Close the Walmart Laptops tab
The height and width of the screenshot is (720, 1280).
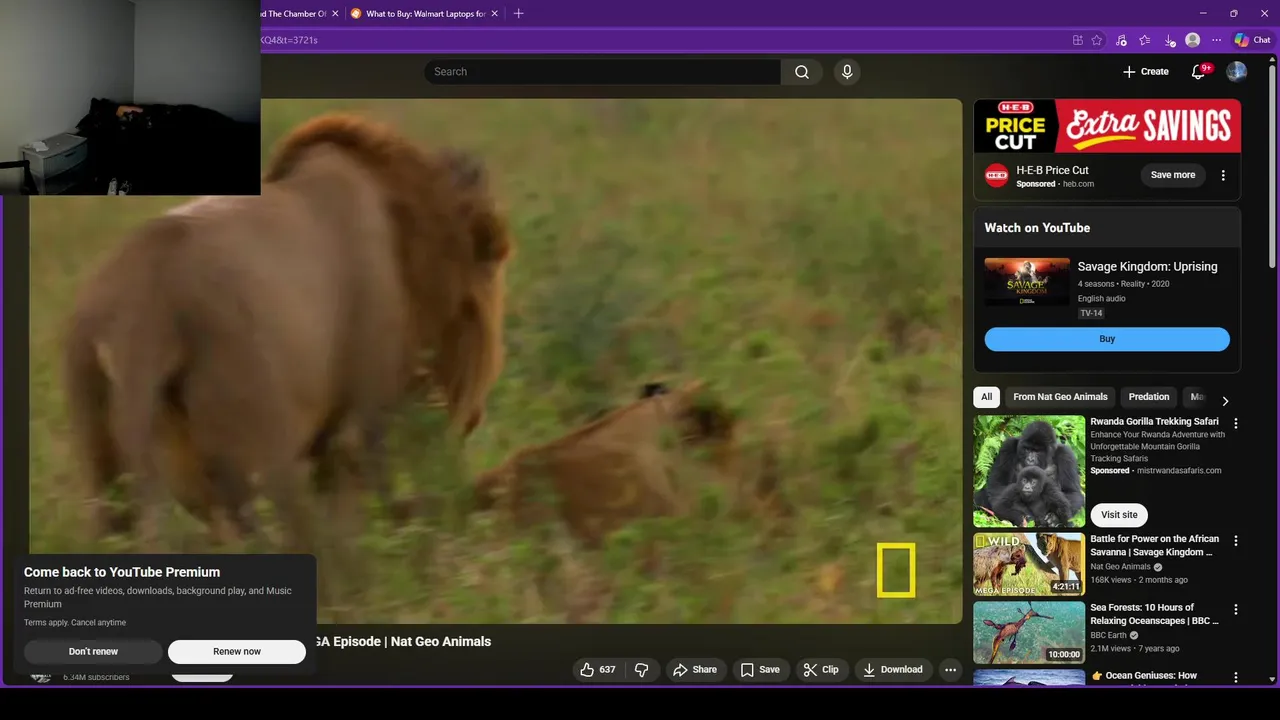tap(495, 14)
